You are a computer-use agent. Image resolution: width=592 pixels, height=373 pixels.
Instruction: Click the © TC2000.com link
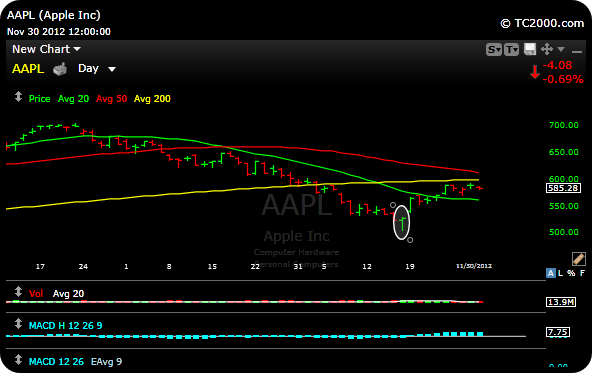click(542, 23)
